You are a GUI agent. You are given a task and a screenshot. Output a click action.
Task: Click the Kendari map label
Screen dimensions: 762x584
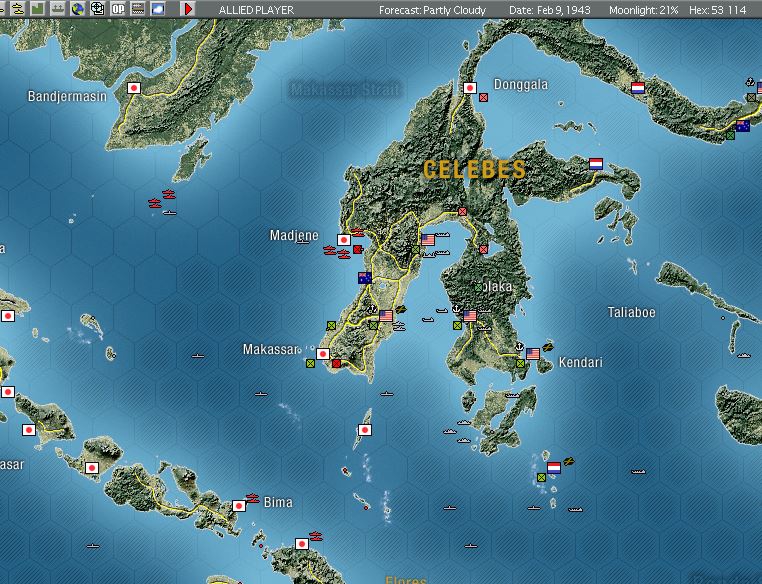click(x=580, y=362)
